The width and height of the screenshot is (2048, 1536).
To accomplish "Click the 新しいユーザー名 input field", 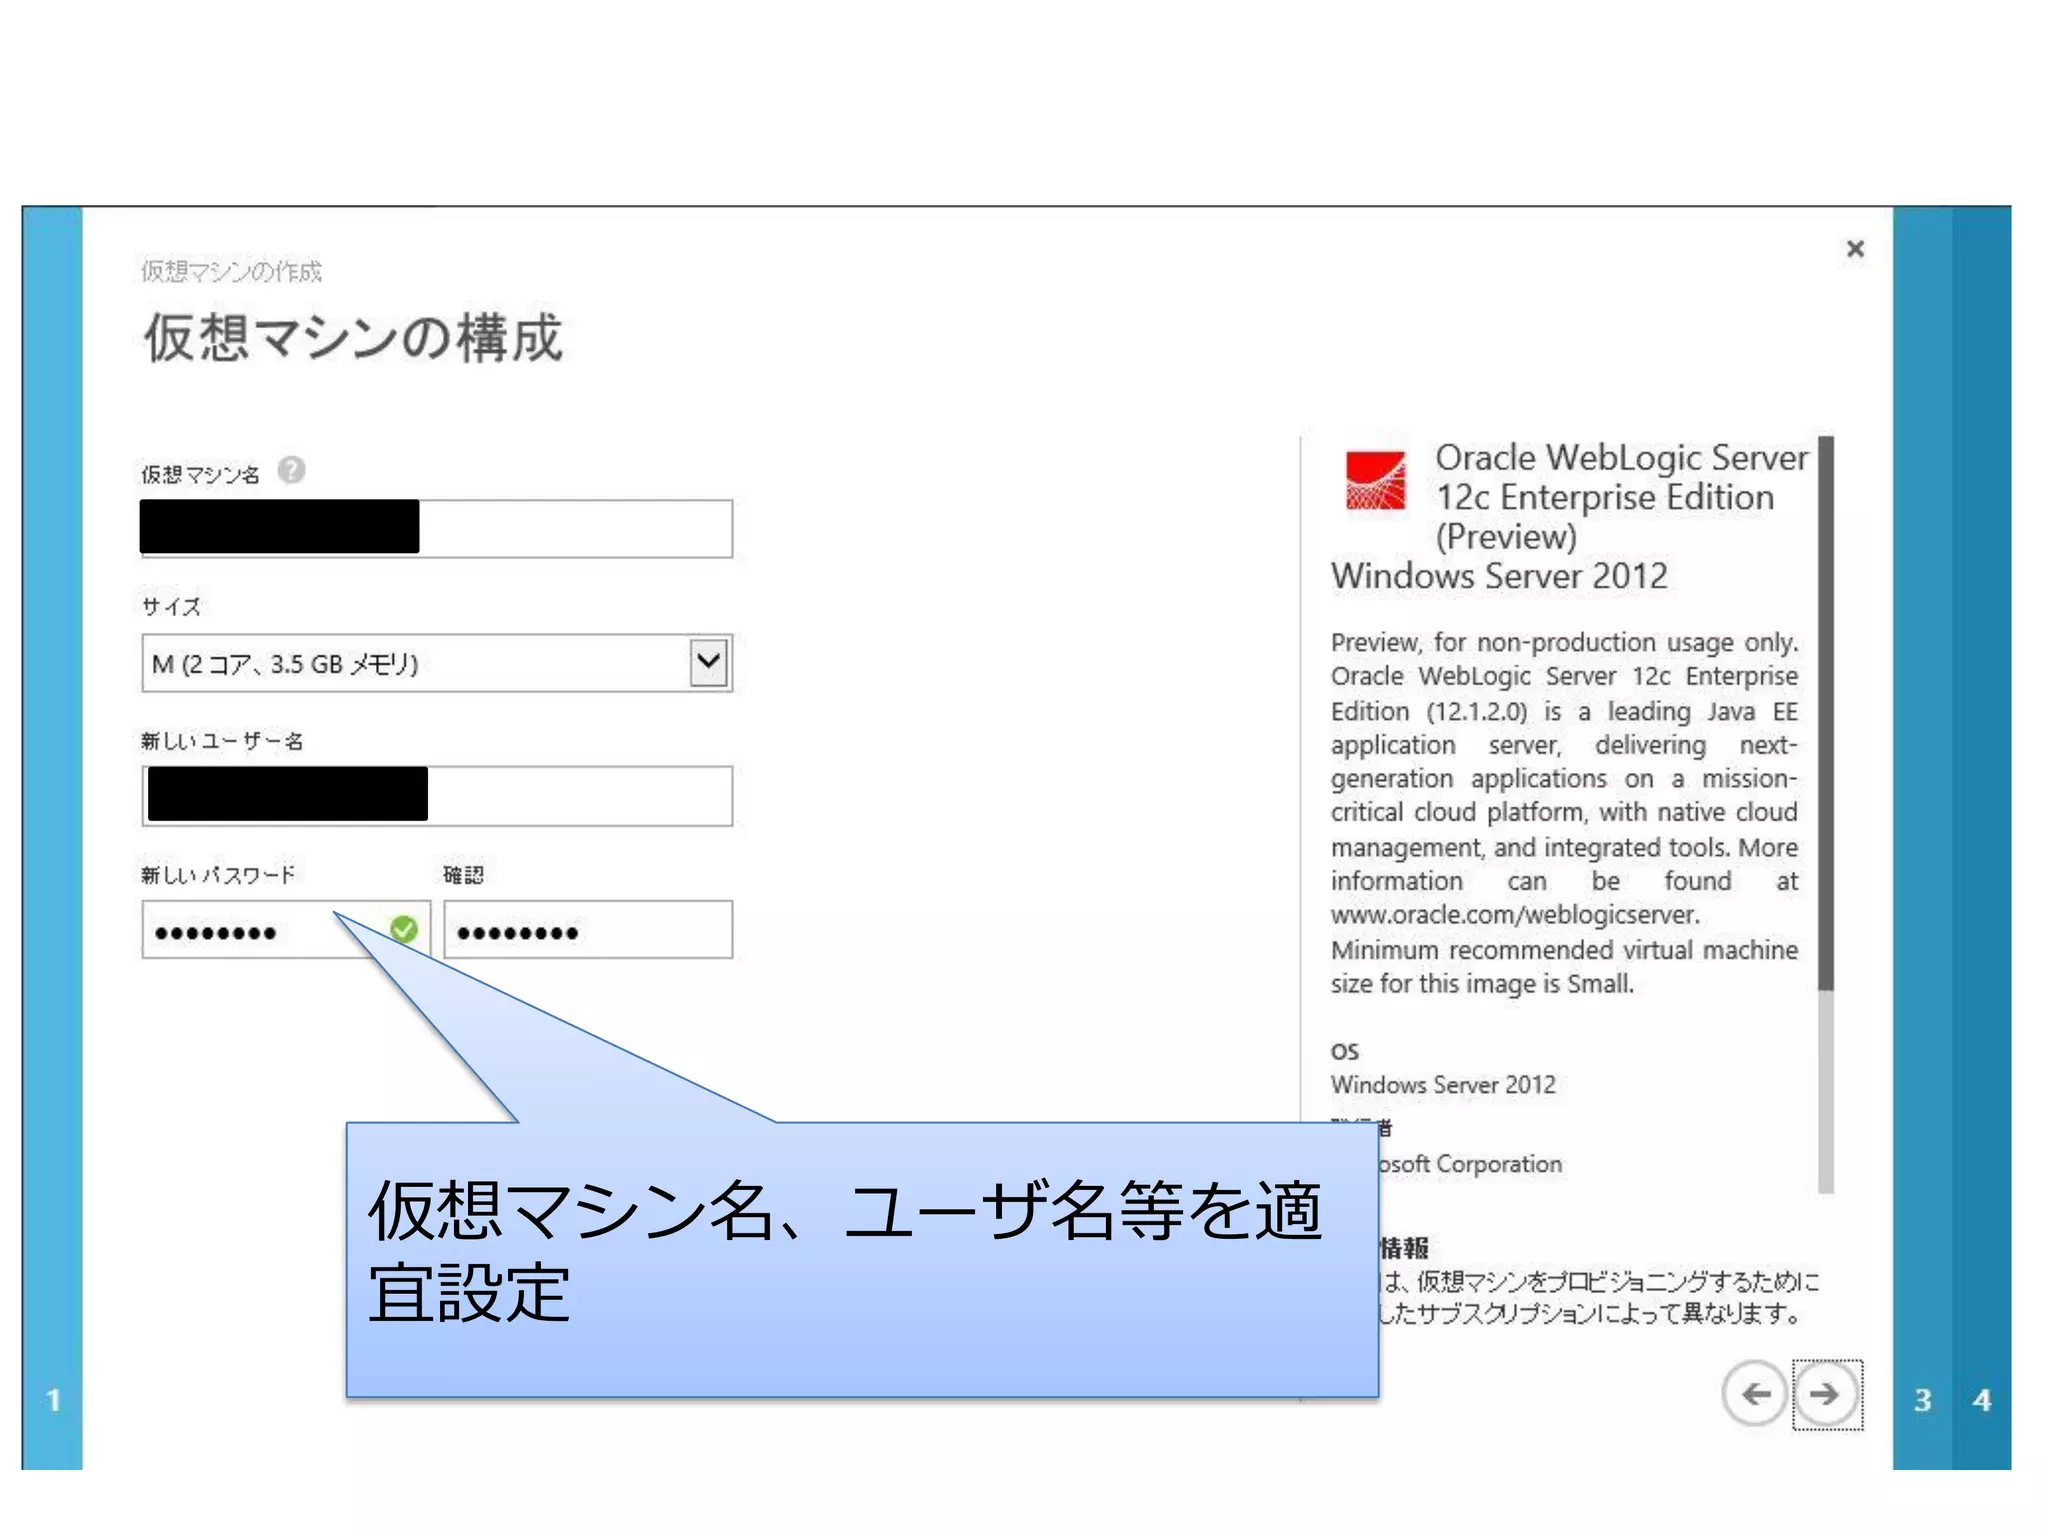I will (x=437, y=796).
